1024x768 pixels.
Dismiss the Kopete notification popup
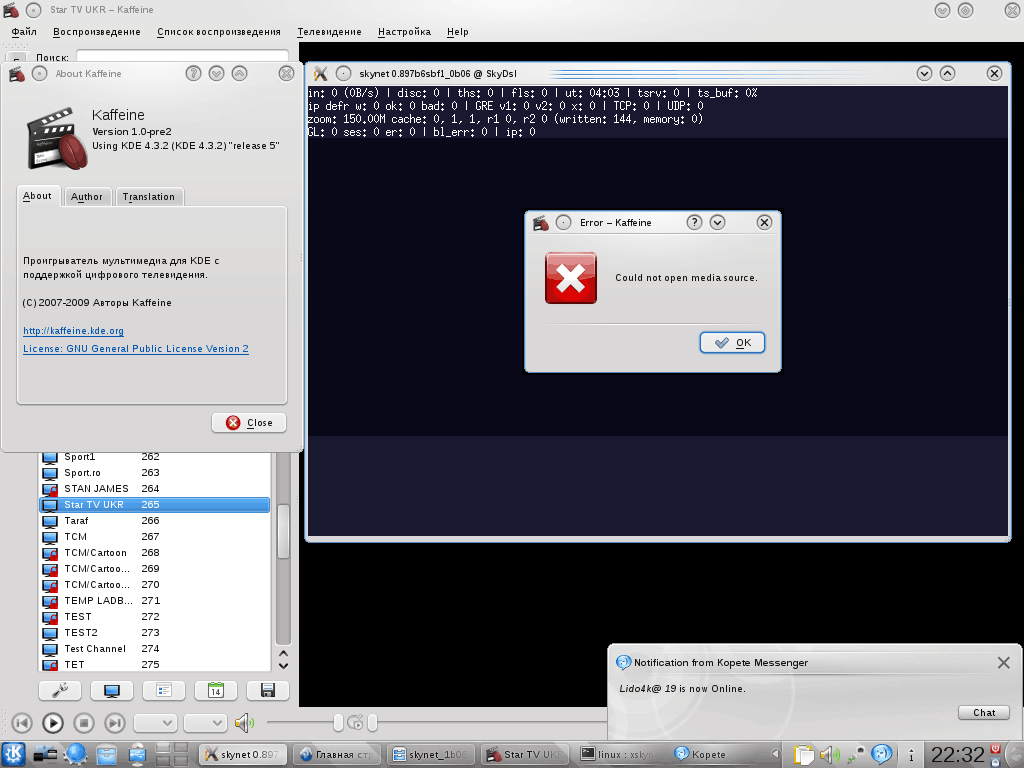[x=1004, y=663]
